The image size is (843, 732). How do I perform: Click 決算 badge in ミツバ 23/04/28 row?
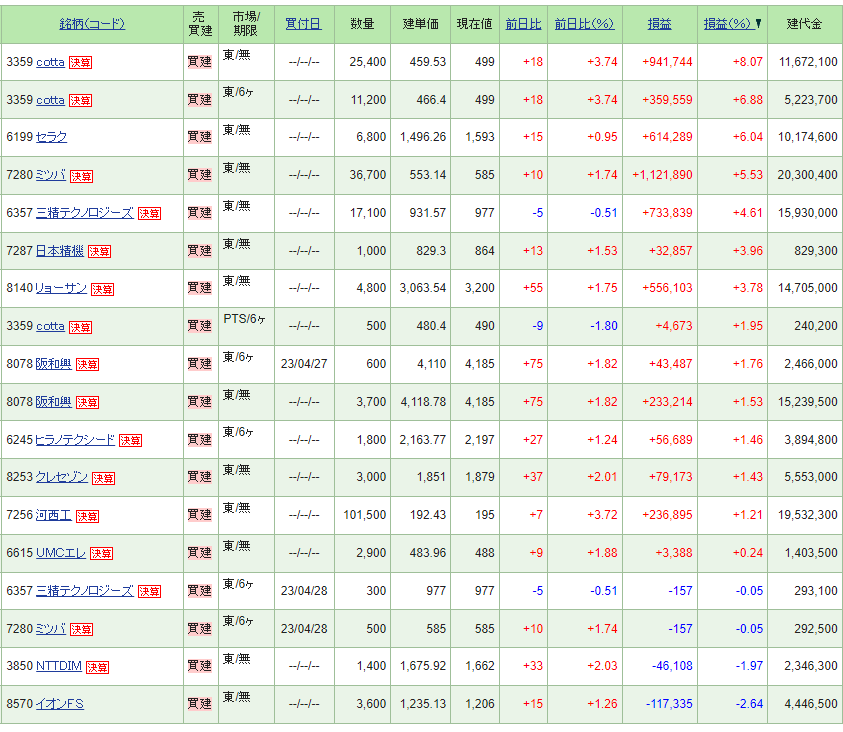coord(82,629)
